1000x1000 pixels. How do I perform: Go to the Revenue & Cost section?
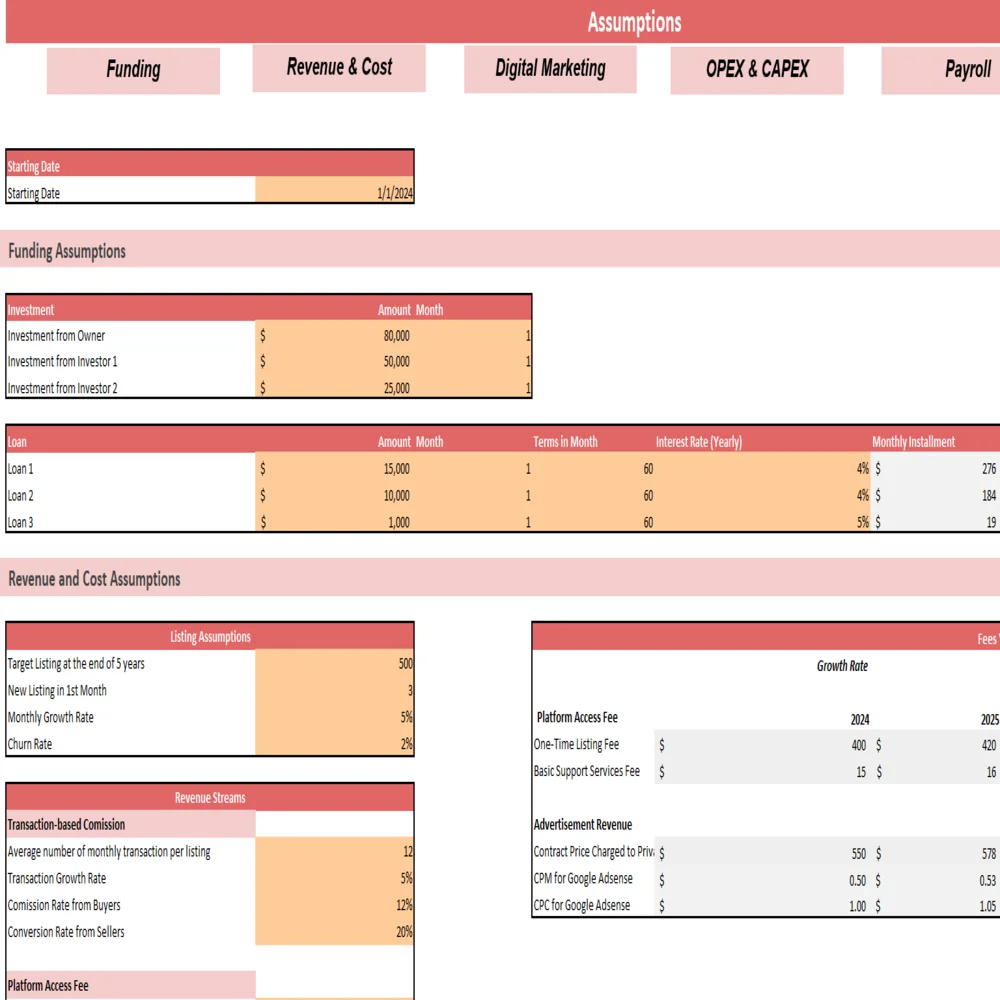(339, 68)
